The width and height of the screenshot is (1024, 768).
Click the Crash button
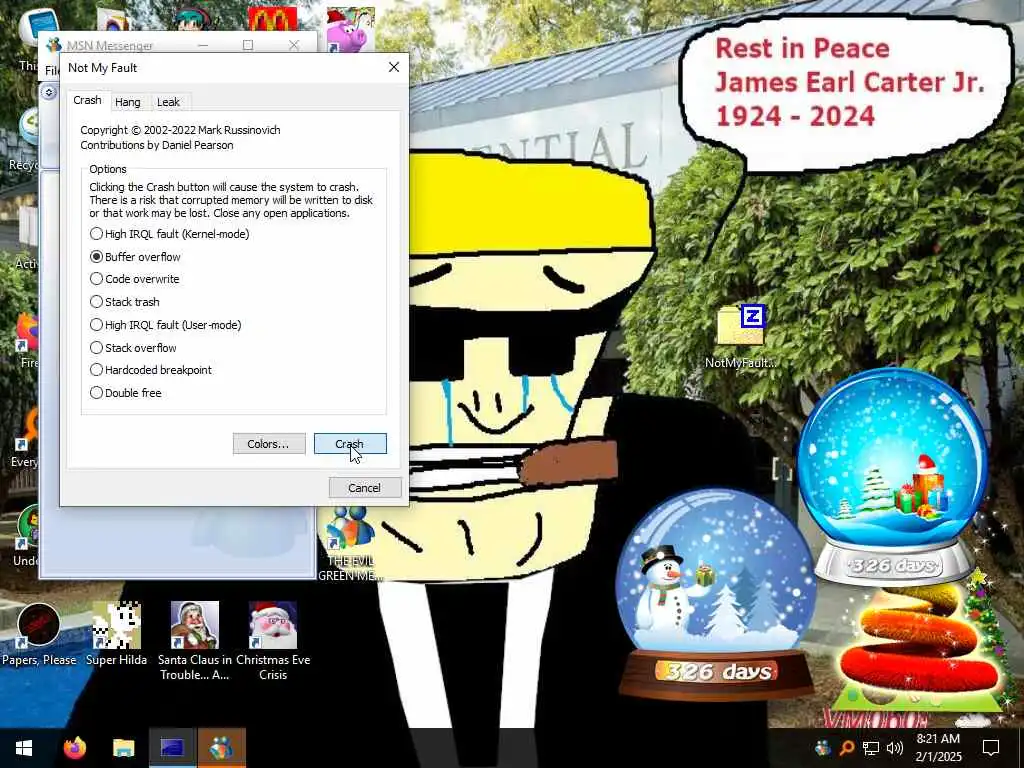click(350, 444)
